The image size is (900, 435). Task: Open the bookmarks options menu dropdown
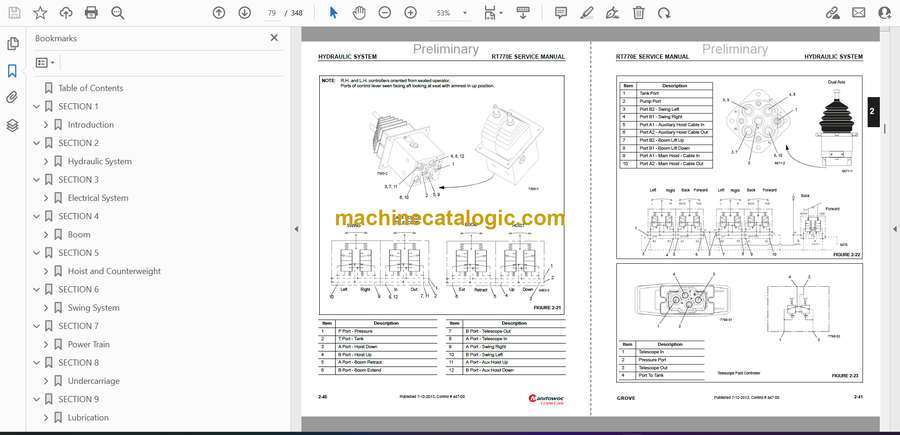[45, 63]
